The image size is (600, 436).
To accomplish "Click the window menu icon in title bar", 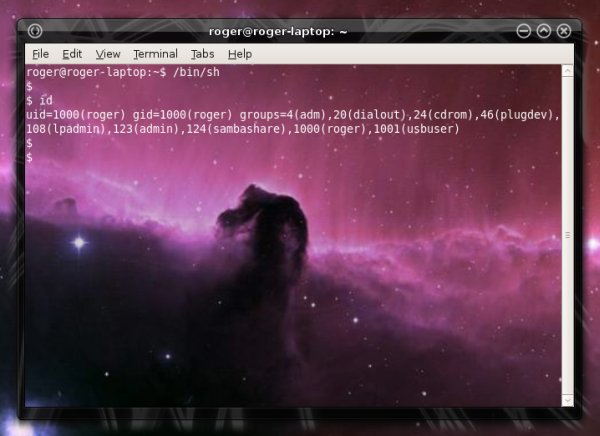I will click(35, 31).
